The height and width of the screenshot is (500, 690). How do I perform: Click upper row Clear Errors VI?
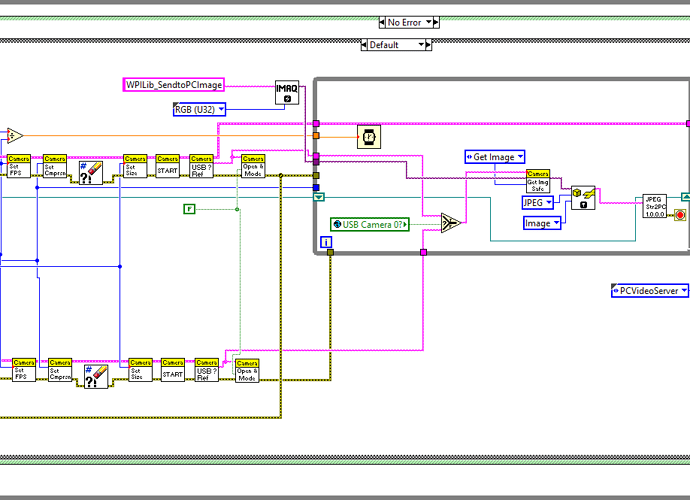click(x=91, y=173)
